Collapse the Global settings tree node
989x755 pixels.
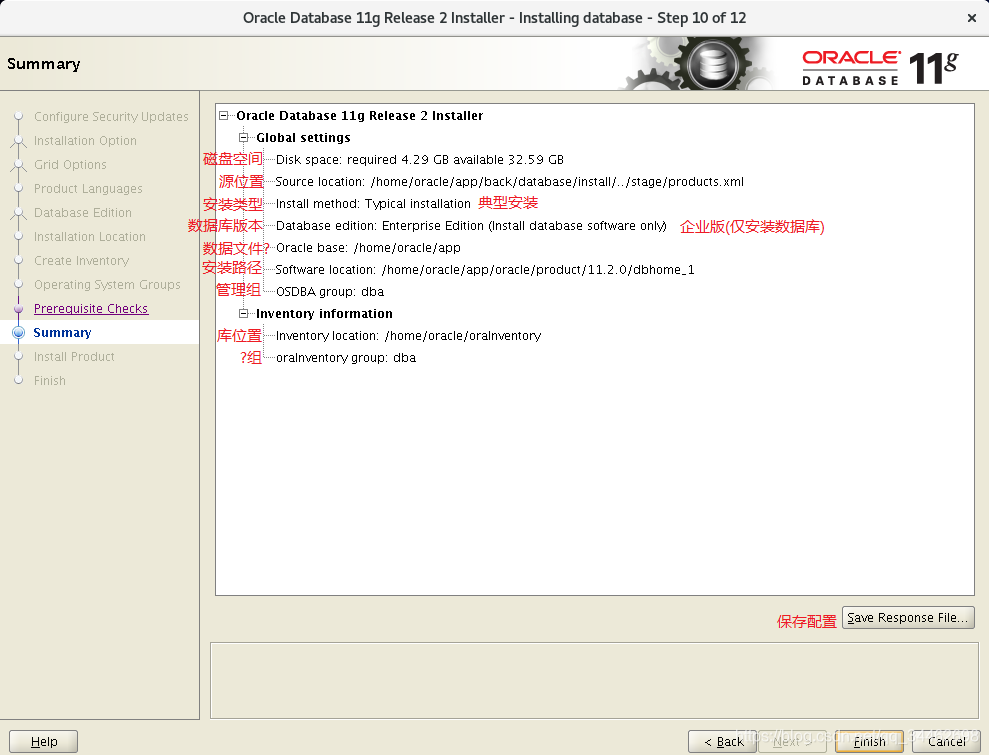tap(243, 138)
